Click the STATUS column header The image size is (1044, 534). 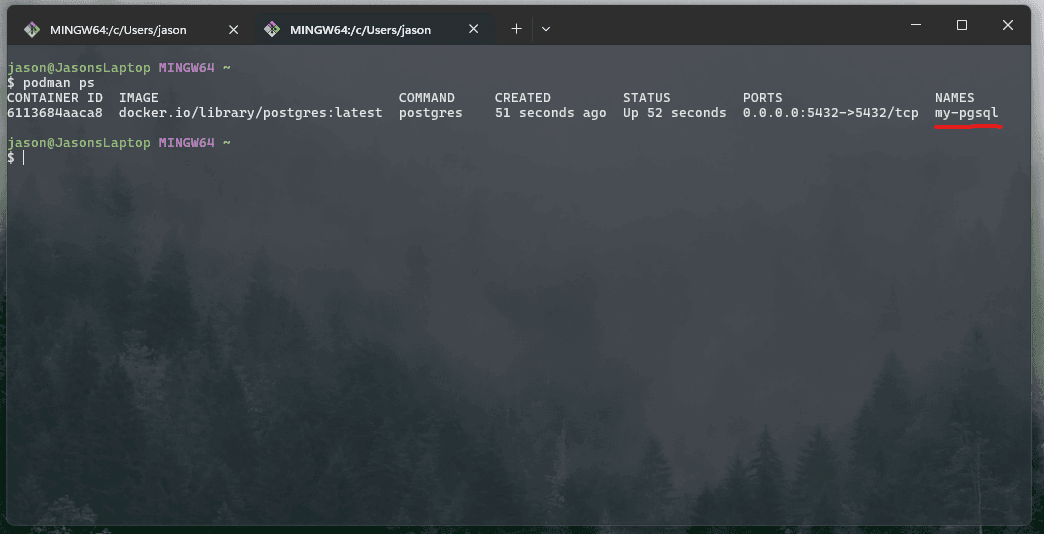(647, 98)
